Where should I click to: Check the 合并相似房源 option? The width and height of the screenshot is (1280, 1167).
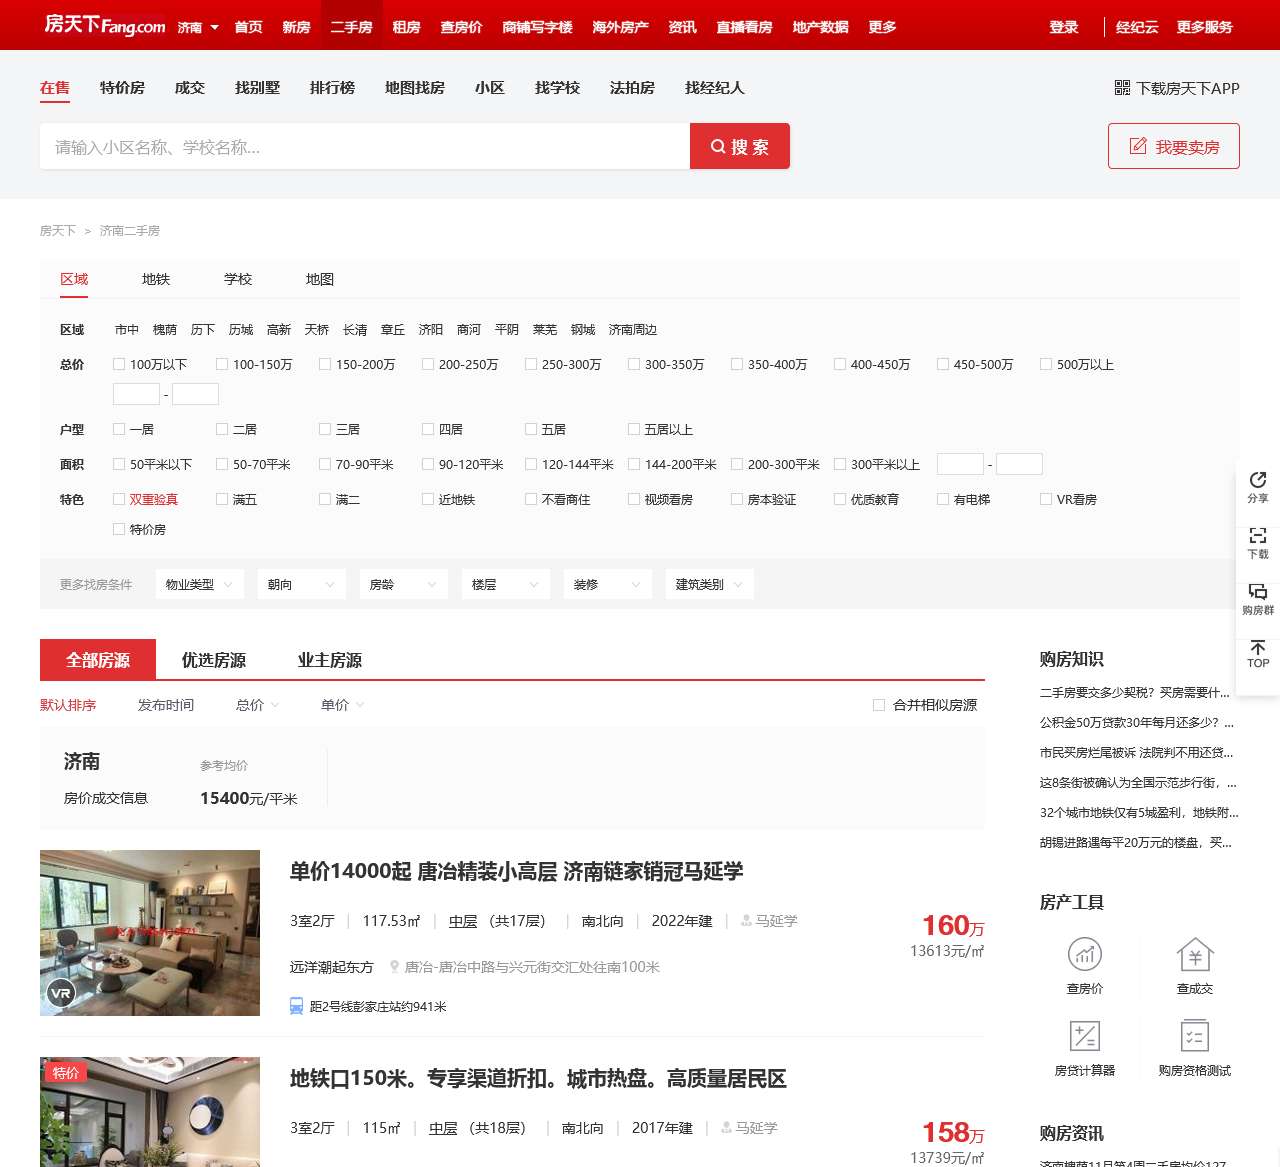pos(878,704)
